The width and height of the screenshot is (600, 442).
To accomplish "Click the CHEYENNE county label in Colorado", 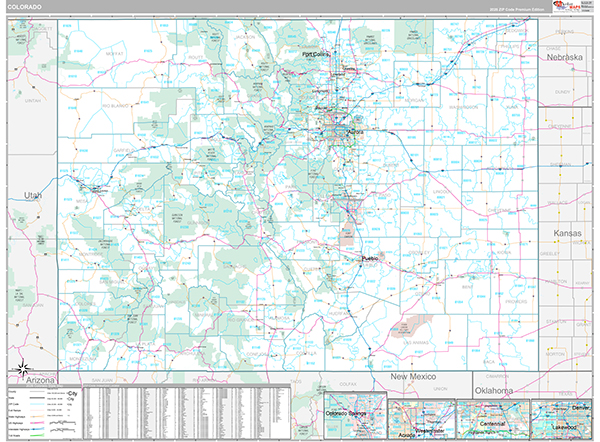I will [x=499, y=210].
